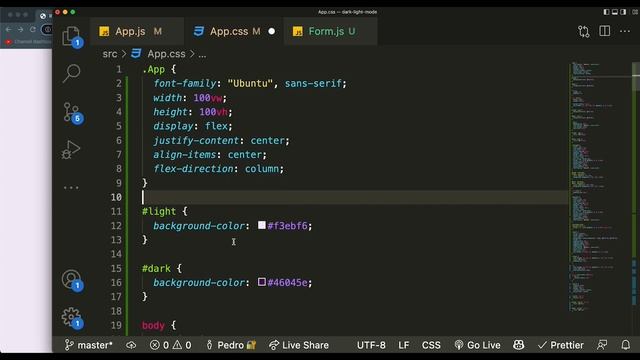
Task: Open Changes compare icon in editor toolbar
Action: click(584, 31)
